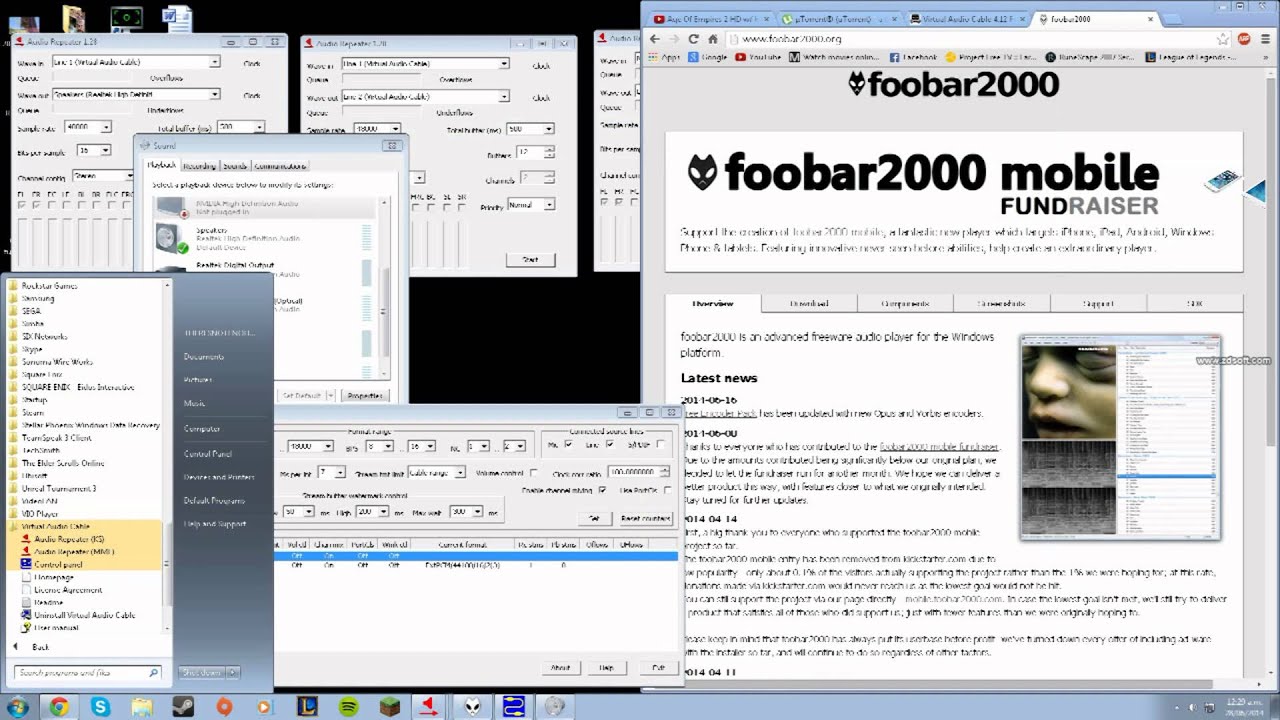The image size is (1280, 720).
Task: Open Skype from the taskbar
Action: [100, 706]
